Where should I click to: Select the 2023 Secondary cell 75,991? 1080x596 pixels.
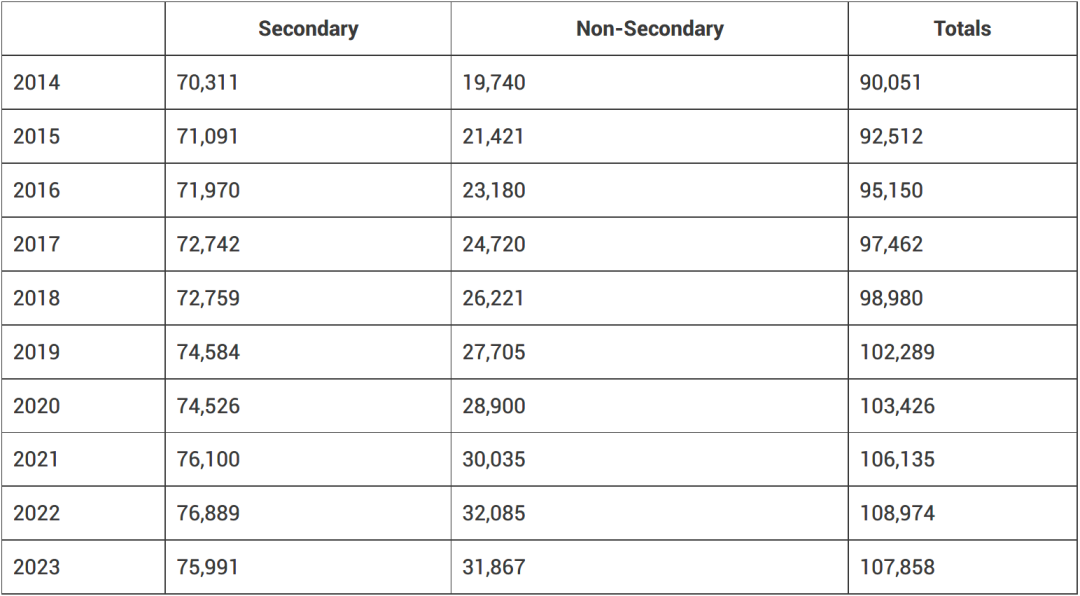[x=207, y=567]
